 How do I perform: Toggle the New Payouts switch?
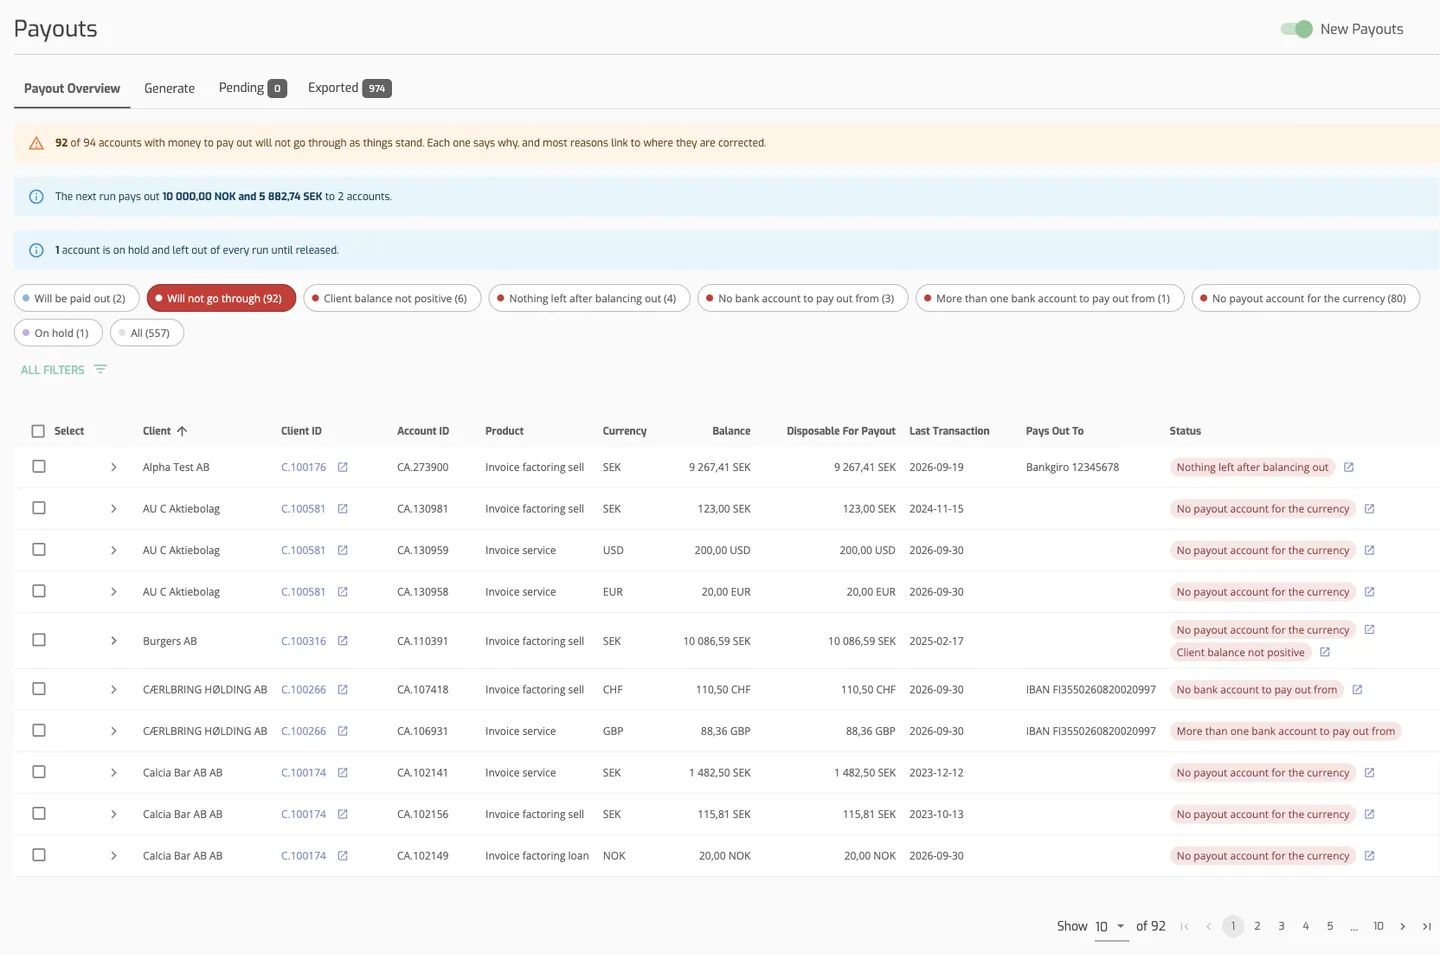1296,29
